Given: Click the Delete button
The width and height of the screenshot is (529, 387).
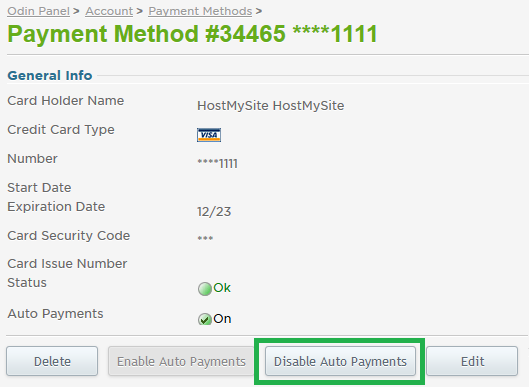Looking at the screenshot, I should pyautogui.click(x=52, y=361).
